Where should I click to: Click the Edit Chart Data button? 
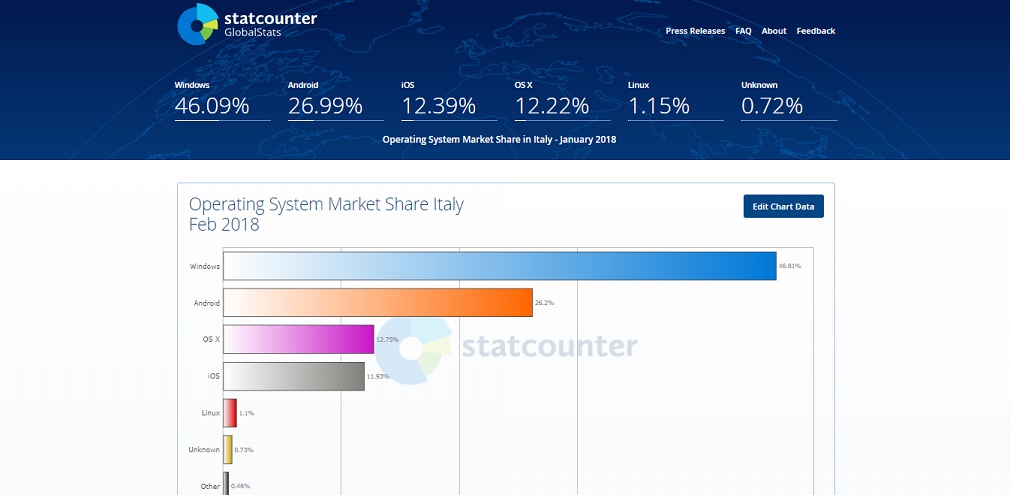pos(783,206)
